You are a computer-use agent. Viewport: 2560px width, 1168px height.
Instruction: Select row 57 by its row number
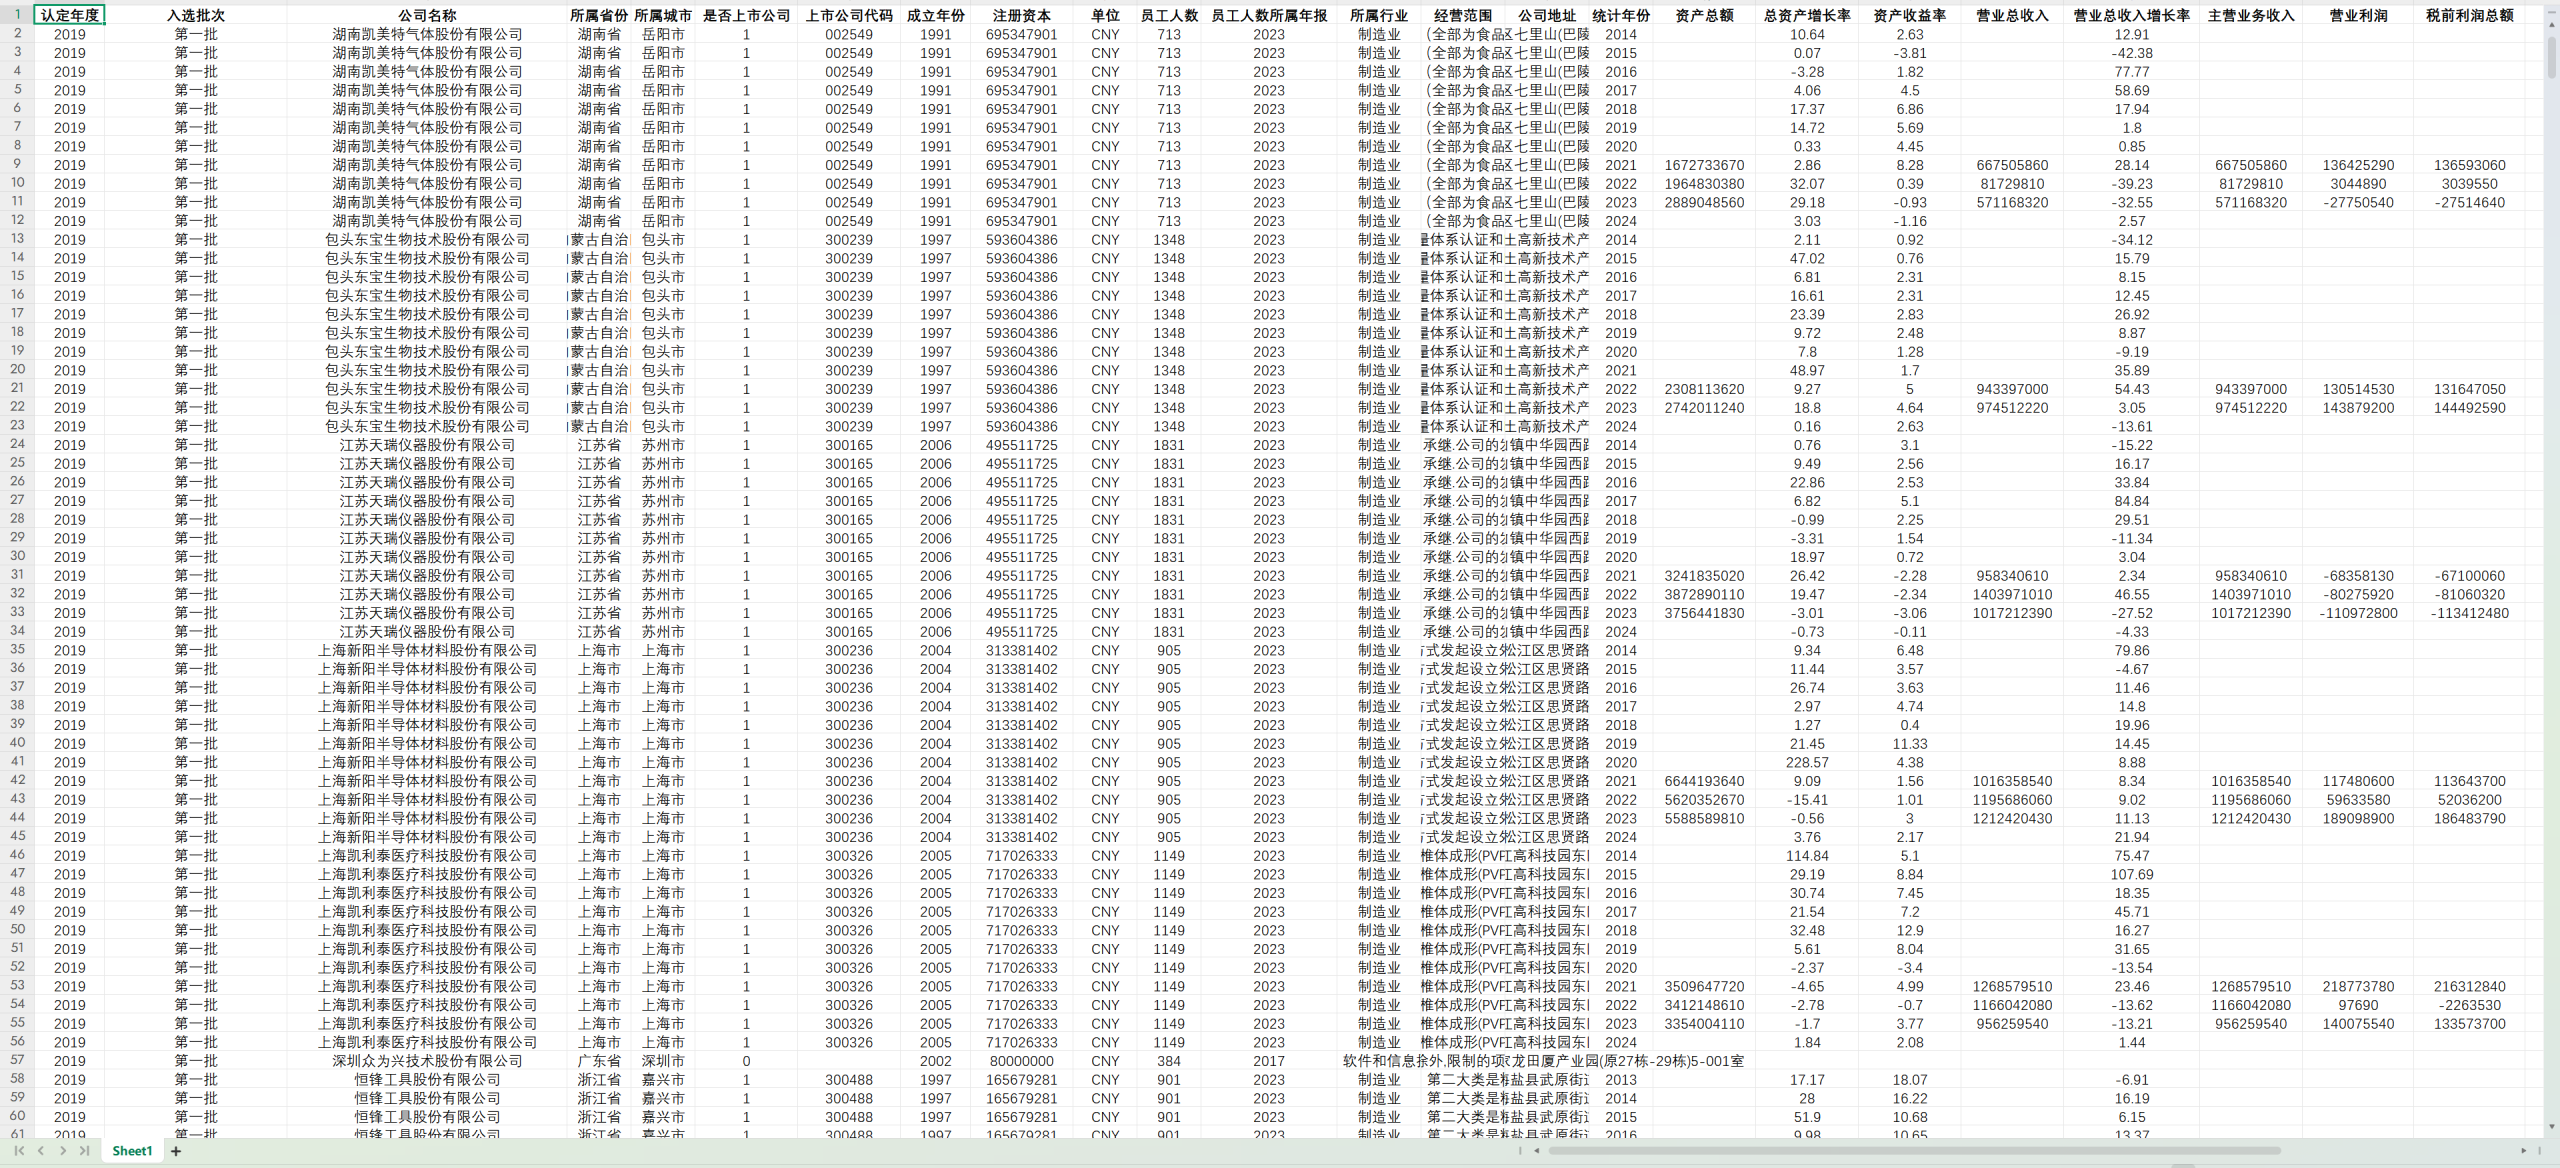click(17, 1060)
